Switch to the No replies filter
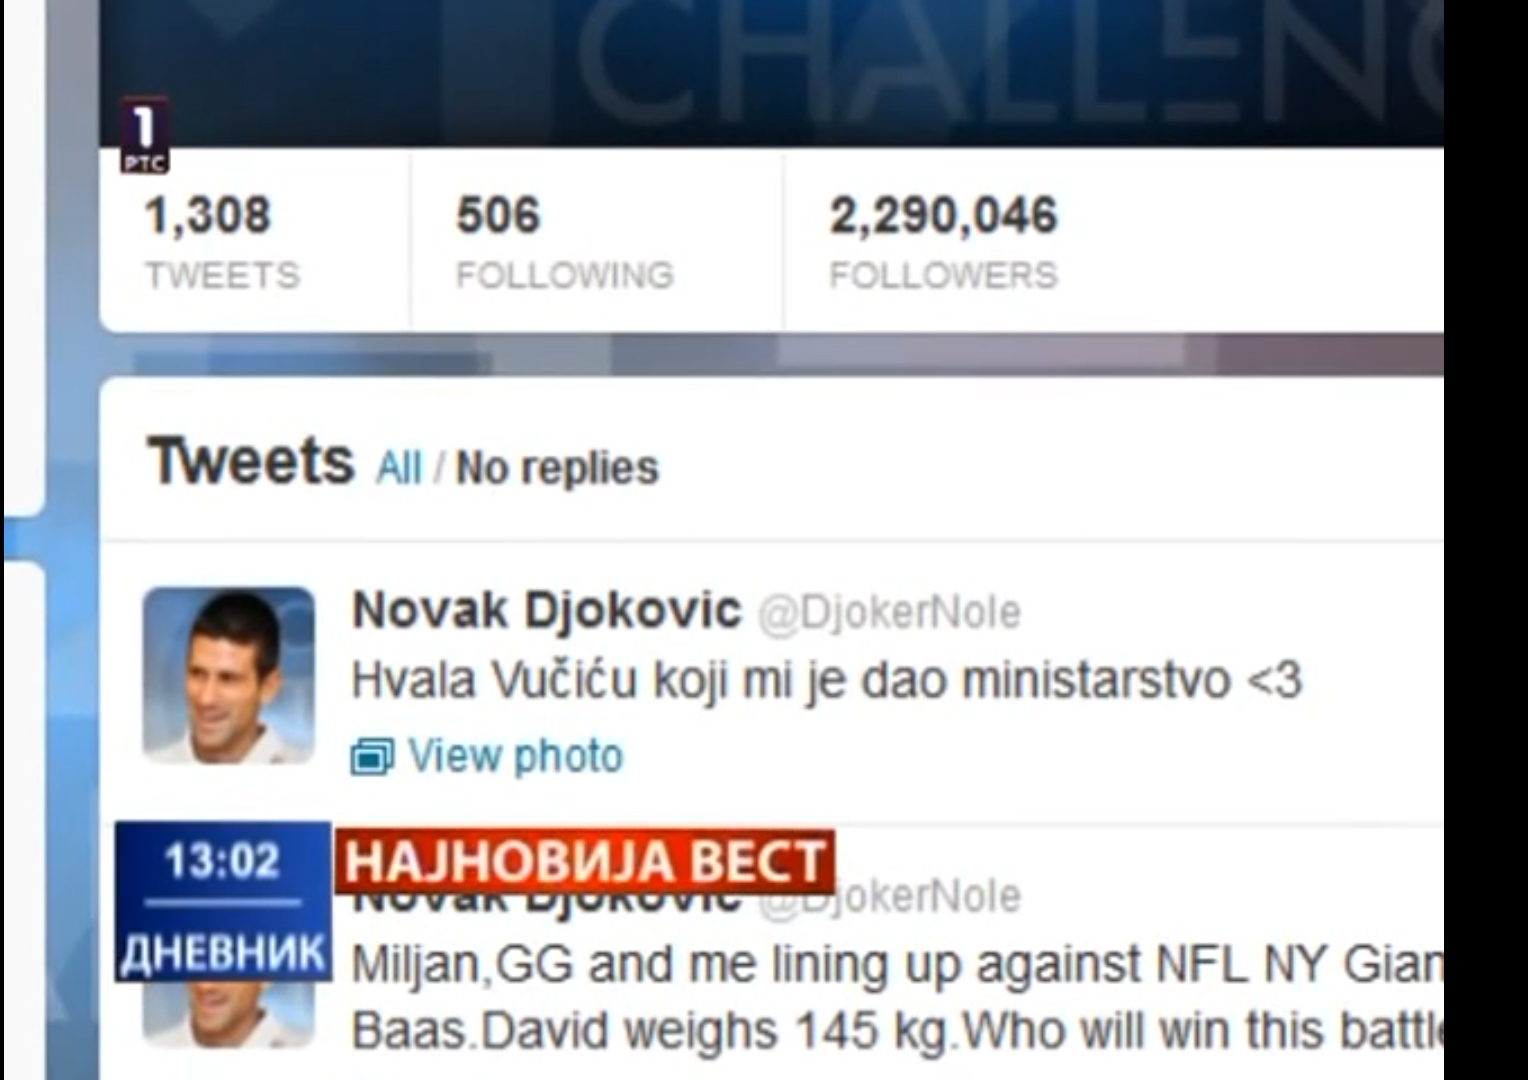This screenshot has width=1528, height=1080. 557,468
